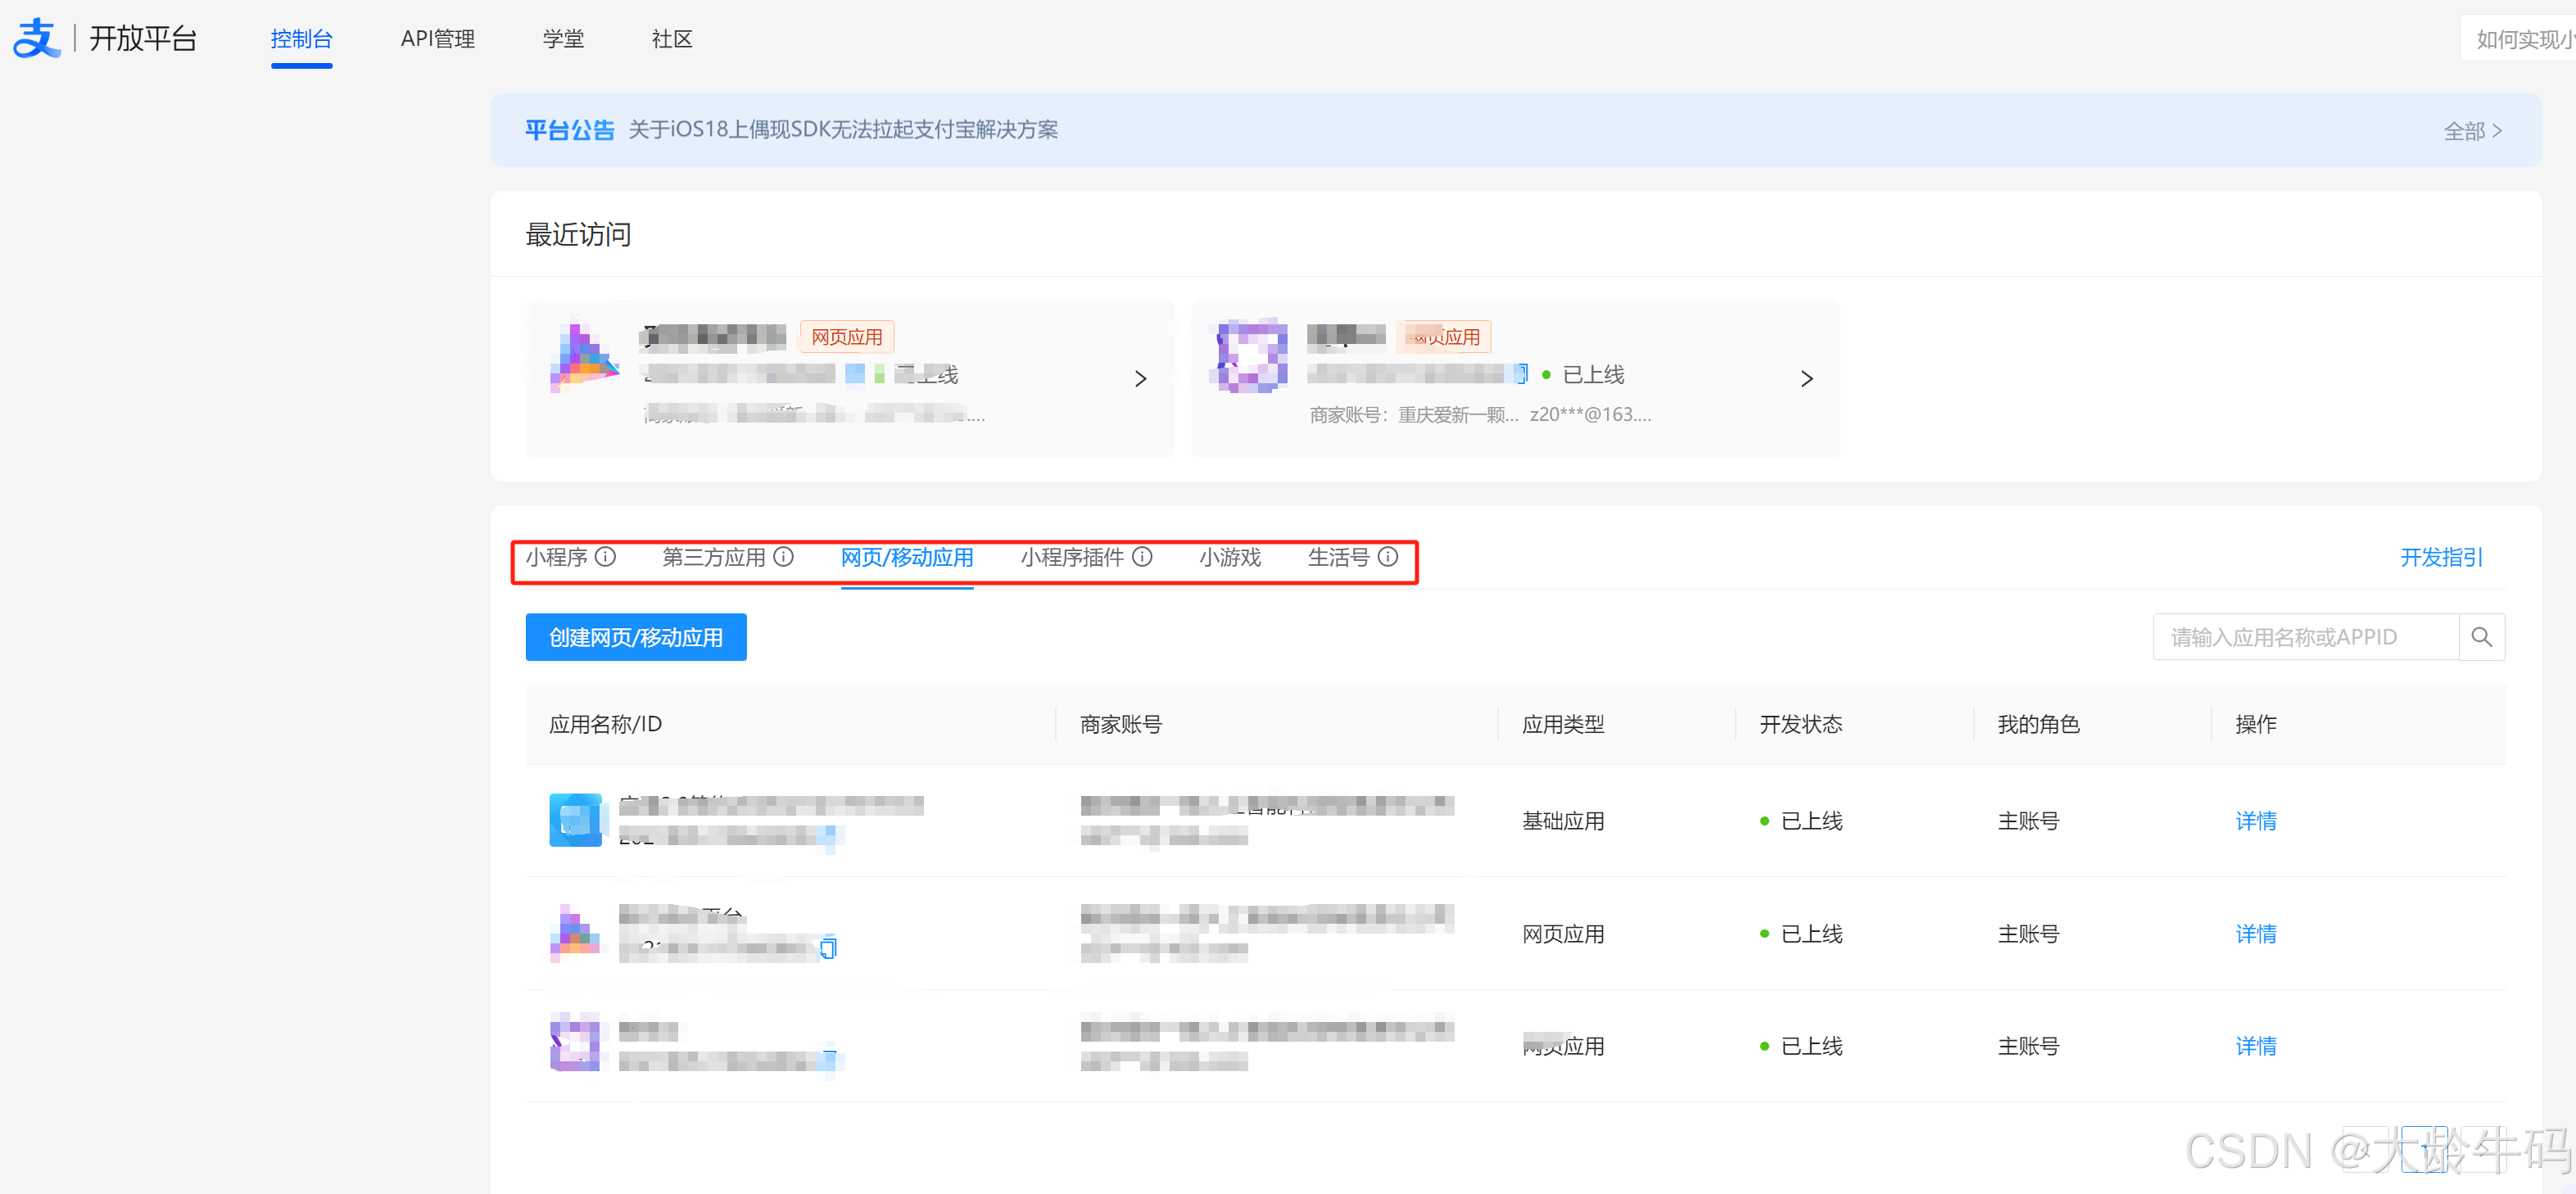Open 详情 for the second table row
2576x1194 pixels.
pos(2255,934)
